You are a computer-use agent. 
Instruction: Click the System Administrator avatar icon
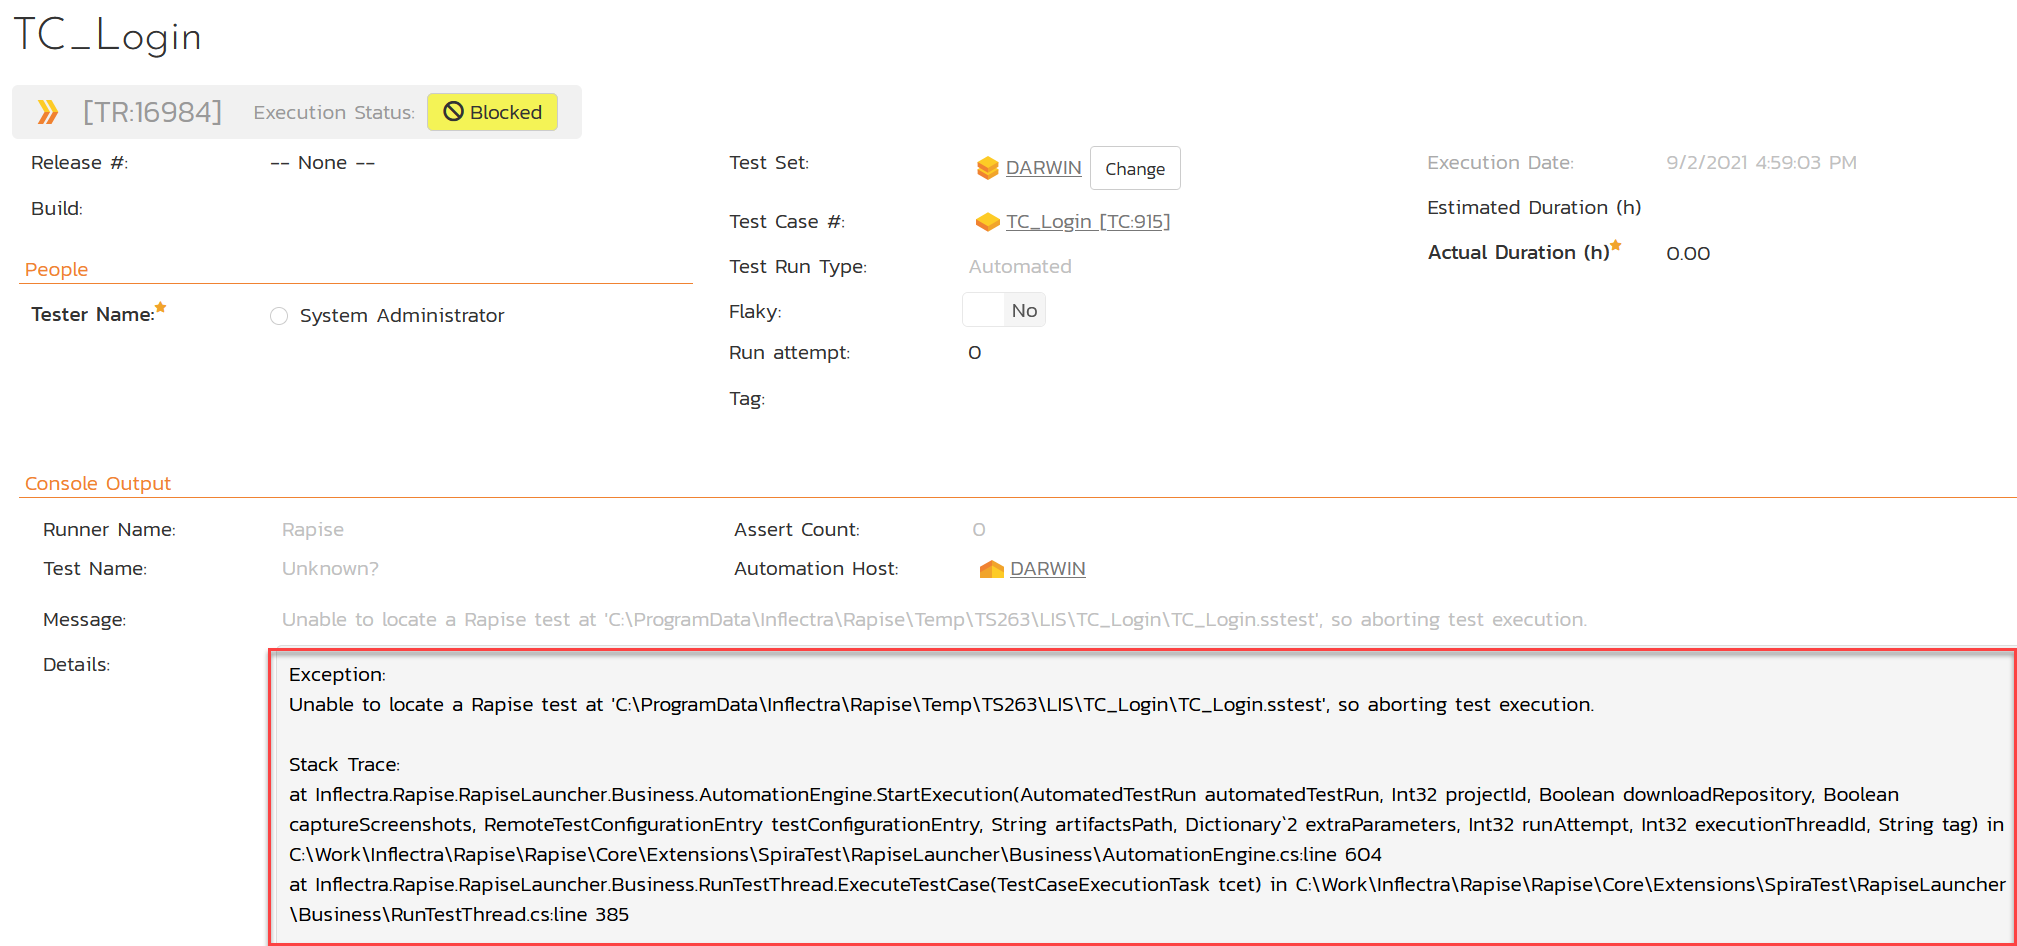tap(279, 316)
